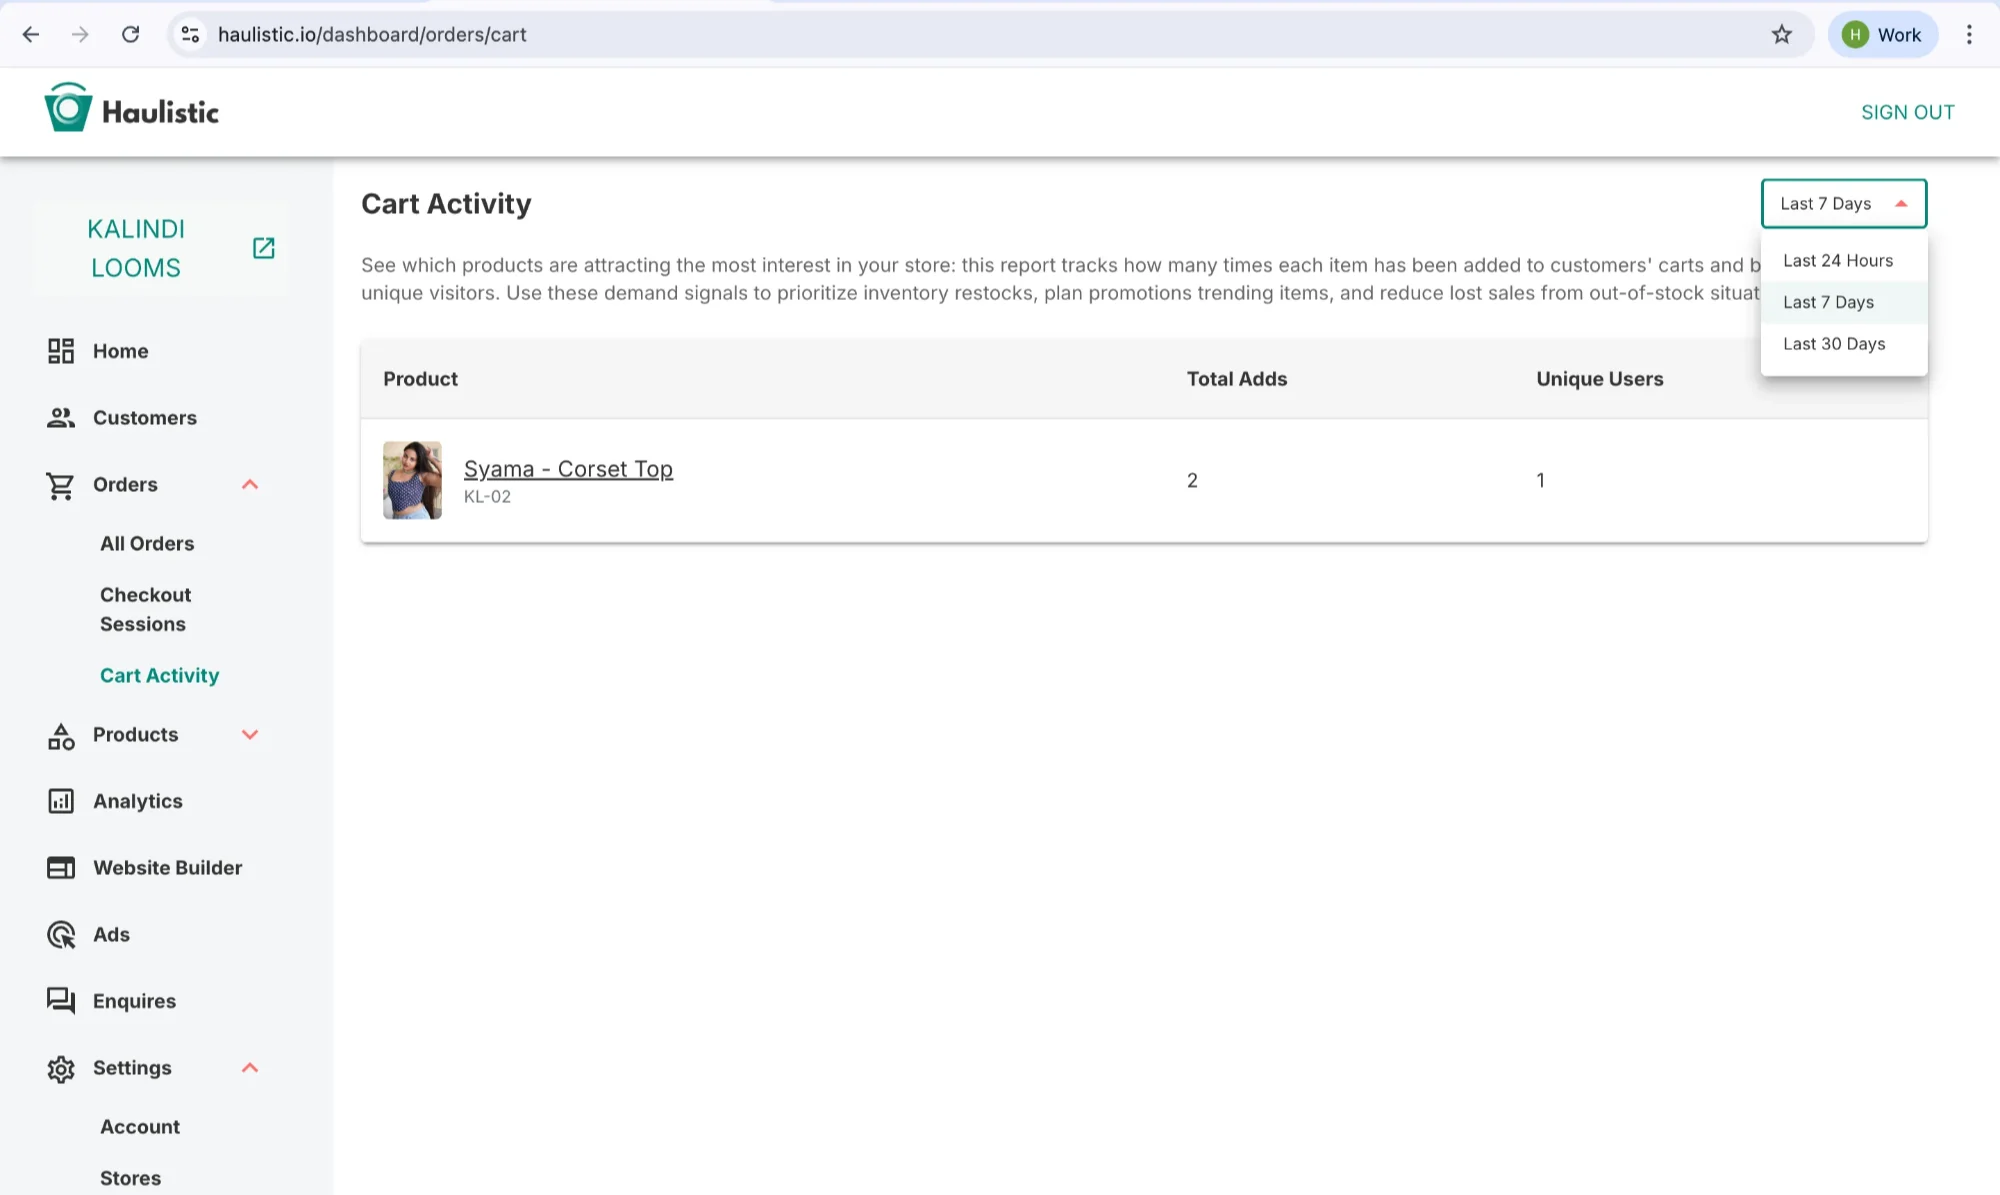The width and height of the screenshot is (2000, 1195).
Task: Open the Kalindi Looms external store link icon
Action: point(263,248)
